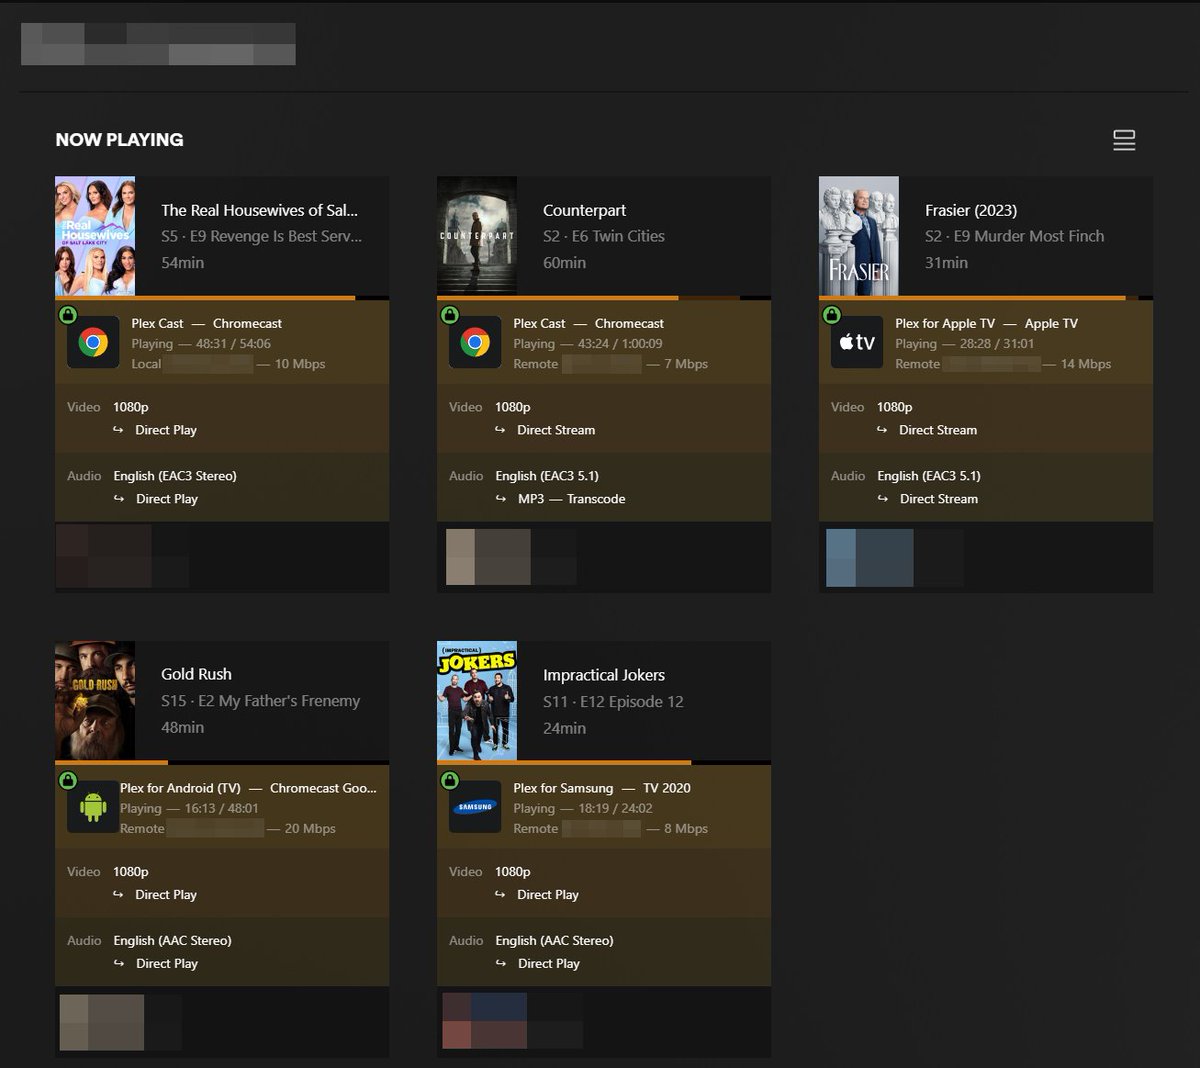Click 'English (EAC3 Stereo)' audio text

(x=175, y=476)
